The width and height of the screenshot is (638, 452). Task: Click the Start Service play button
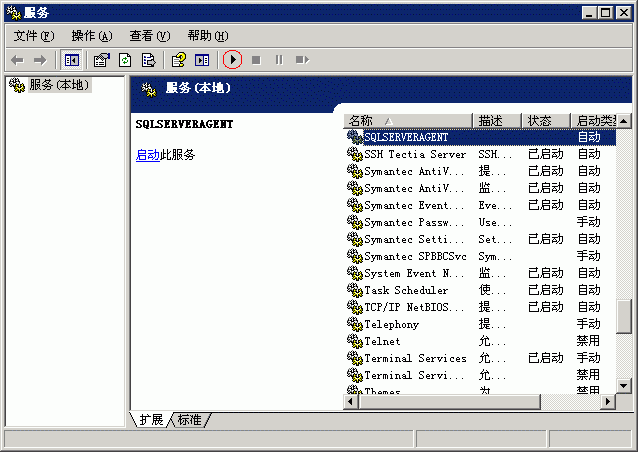click(x=232, y=60)
